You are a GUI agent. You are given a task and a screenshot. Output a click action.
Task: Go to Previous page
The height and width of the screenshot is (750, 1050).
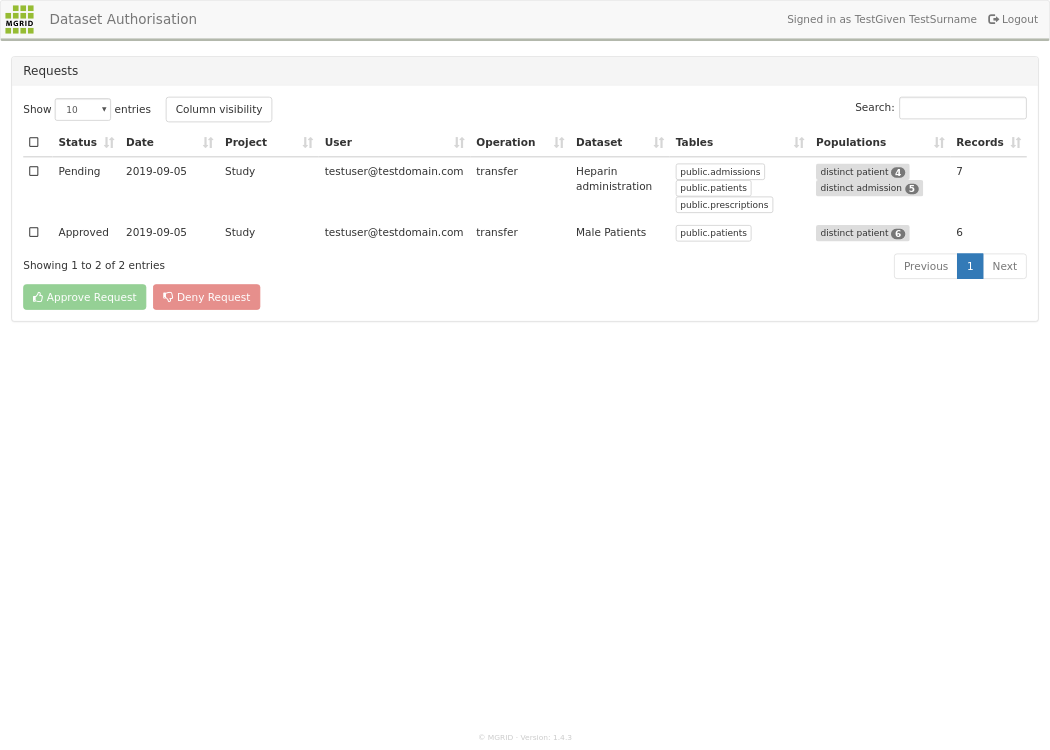point(925,266)
